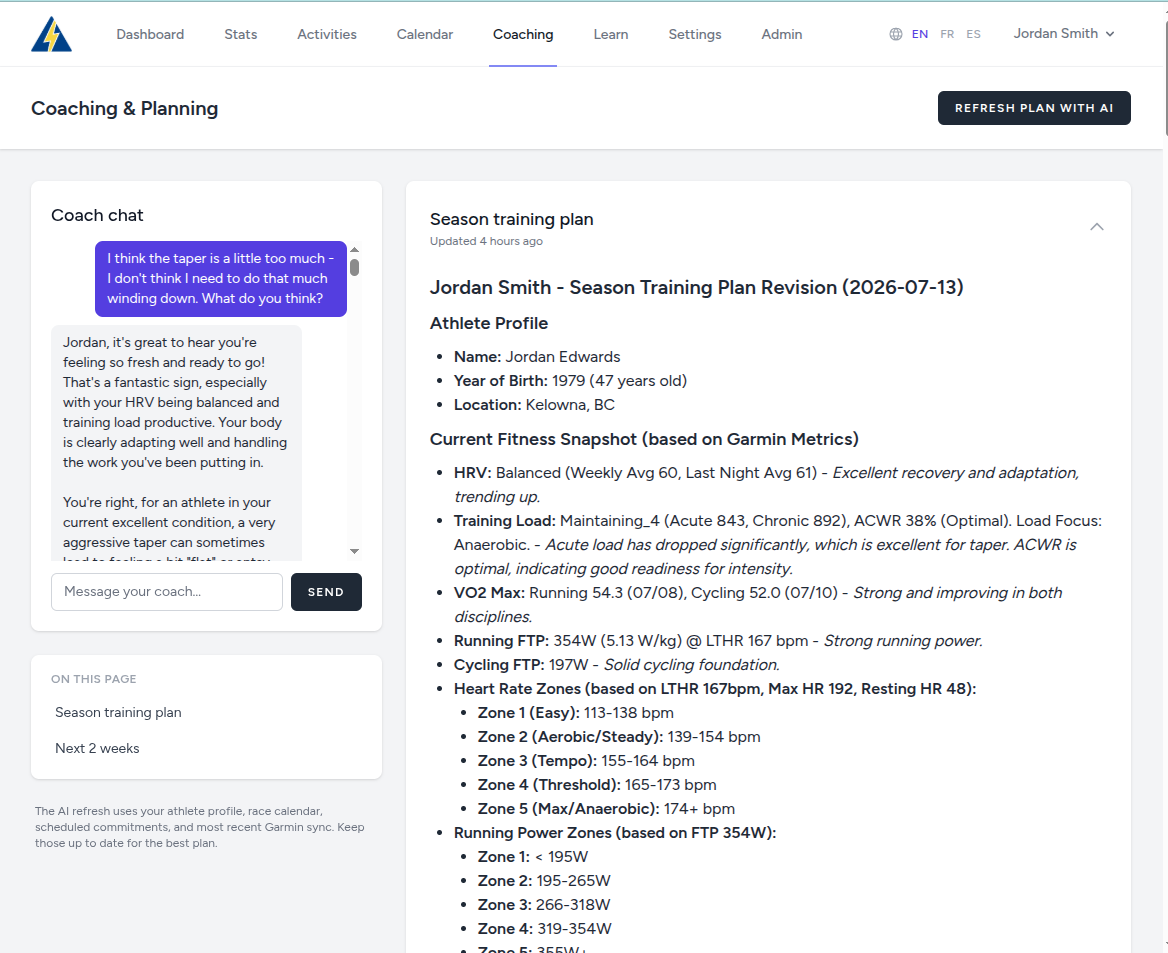Viewport: 1168px width, 953px height.
Task: Send the coach chat message
Action: click(326, 592)
